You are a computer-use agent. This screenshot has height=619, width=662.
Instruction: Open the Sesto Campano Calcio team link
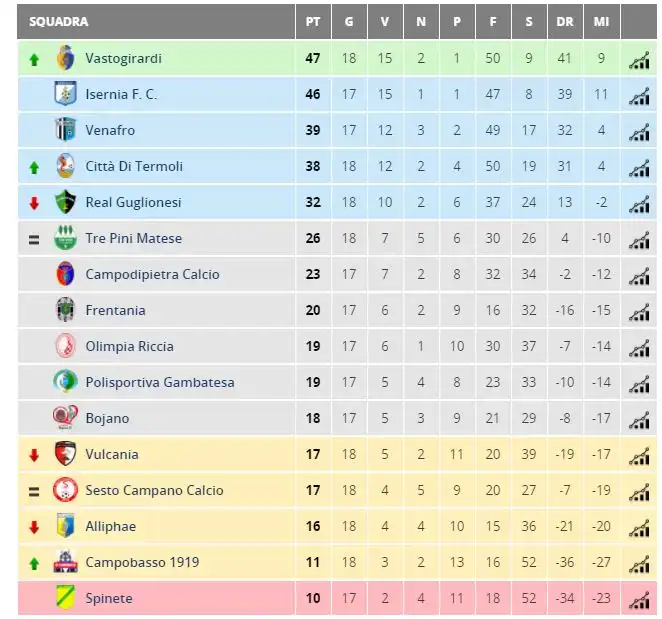point(154,490)
